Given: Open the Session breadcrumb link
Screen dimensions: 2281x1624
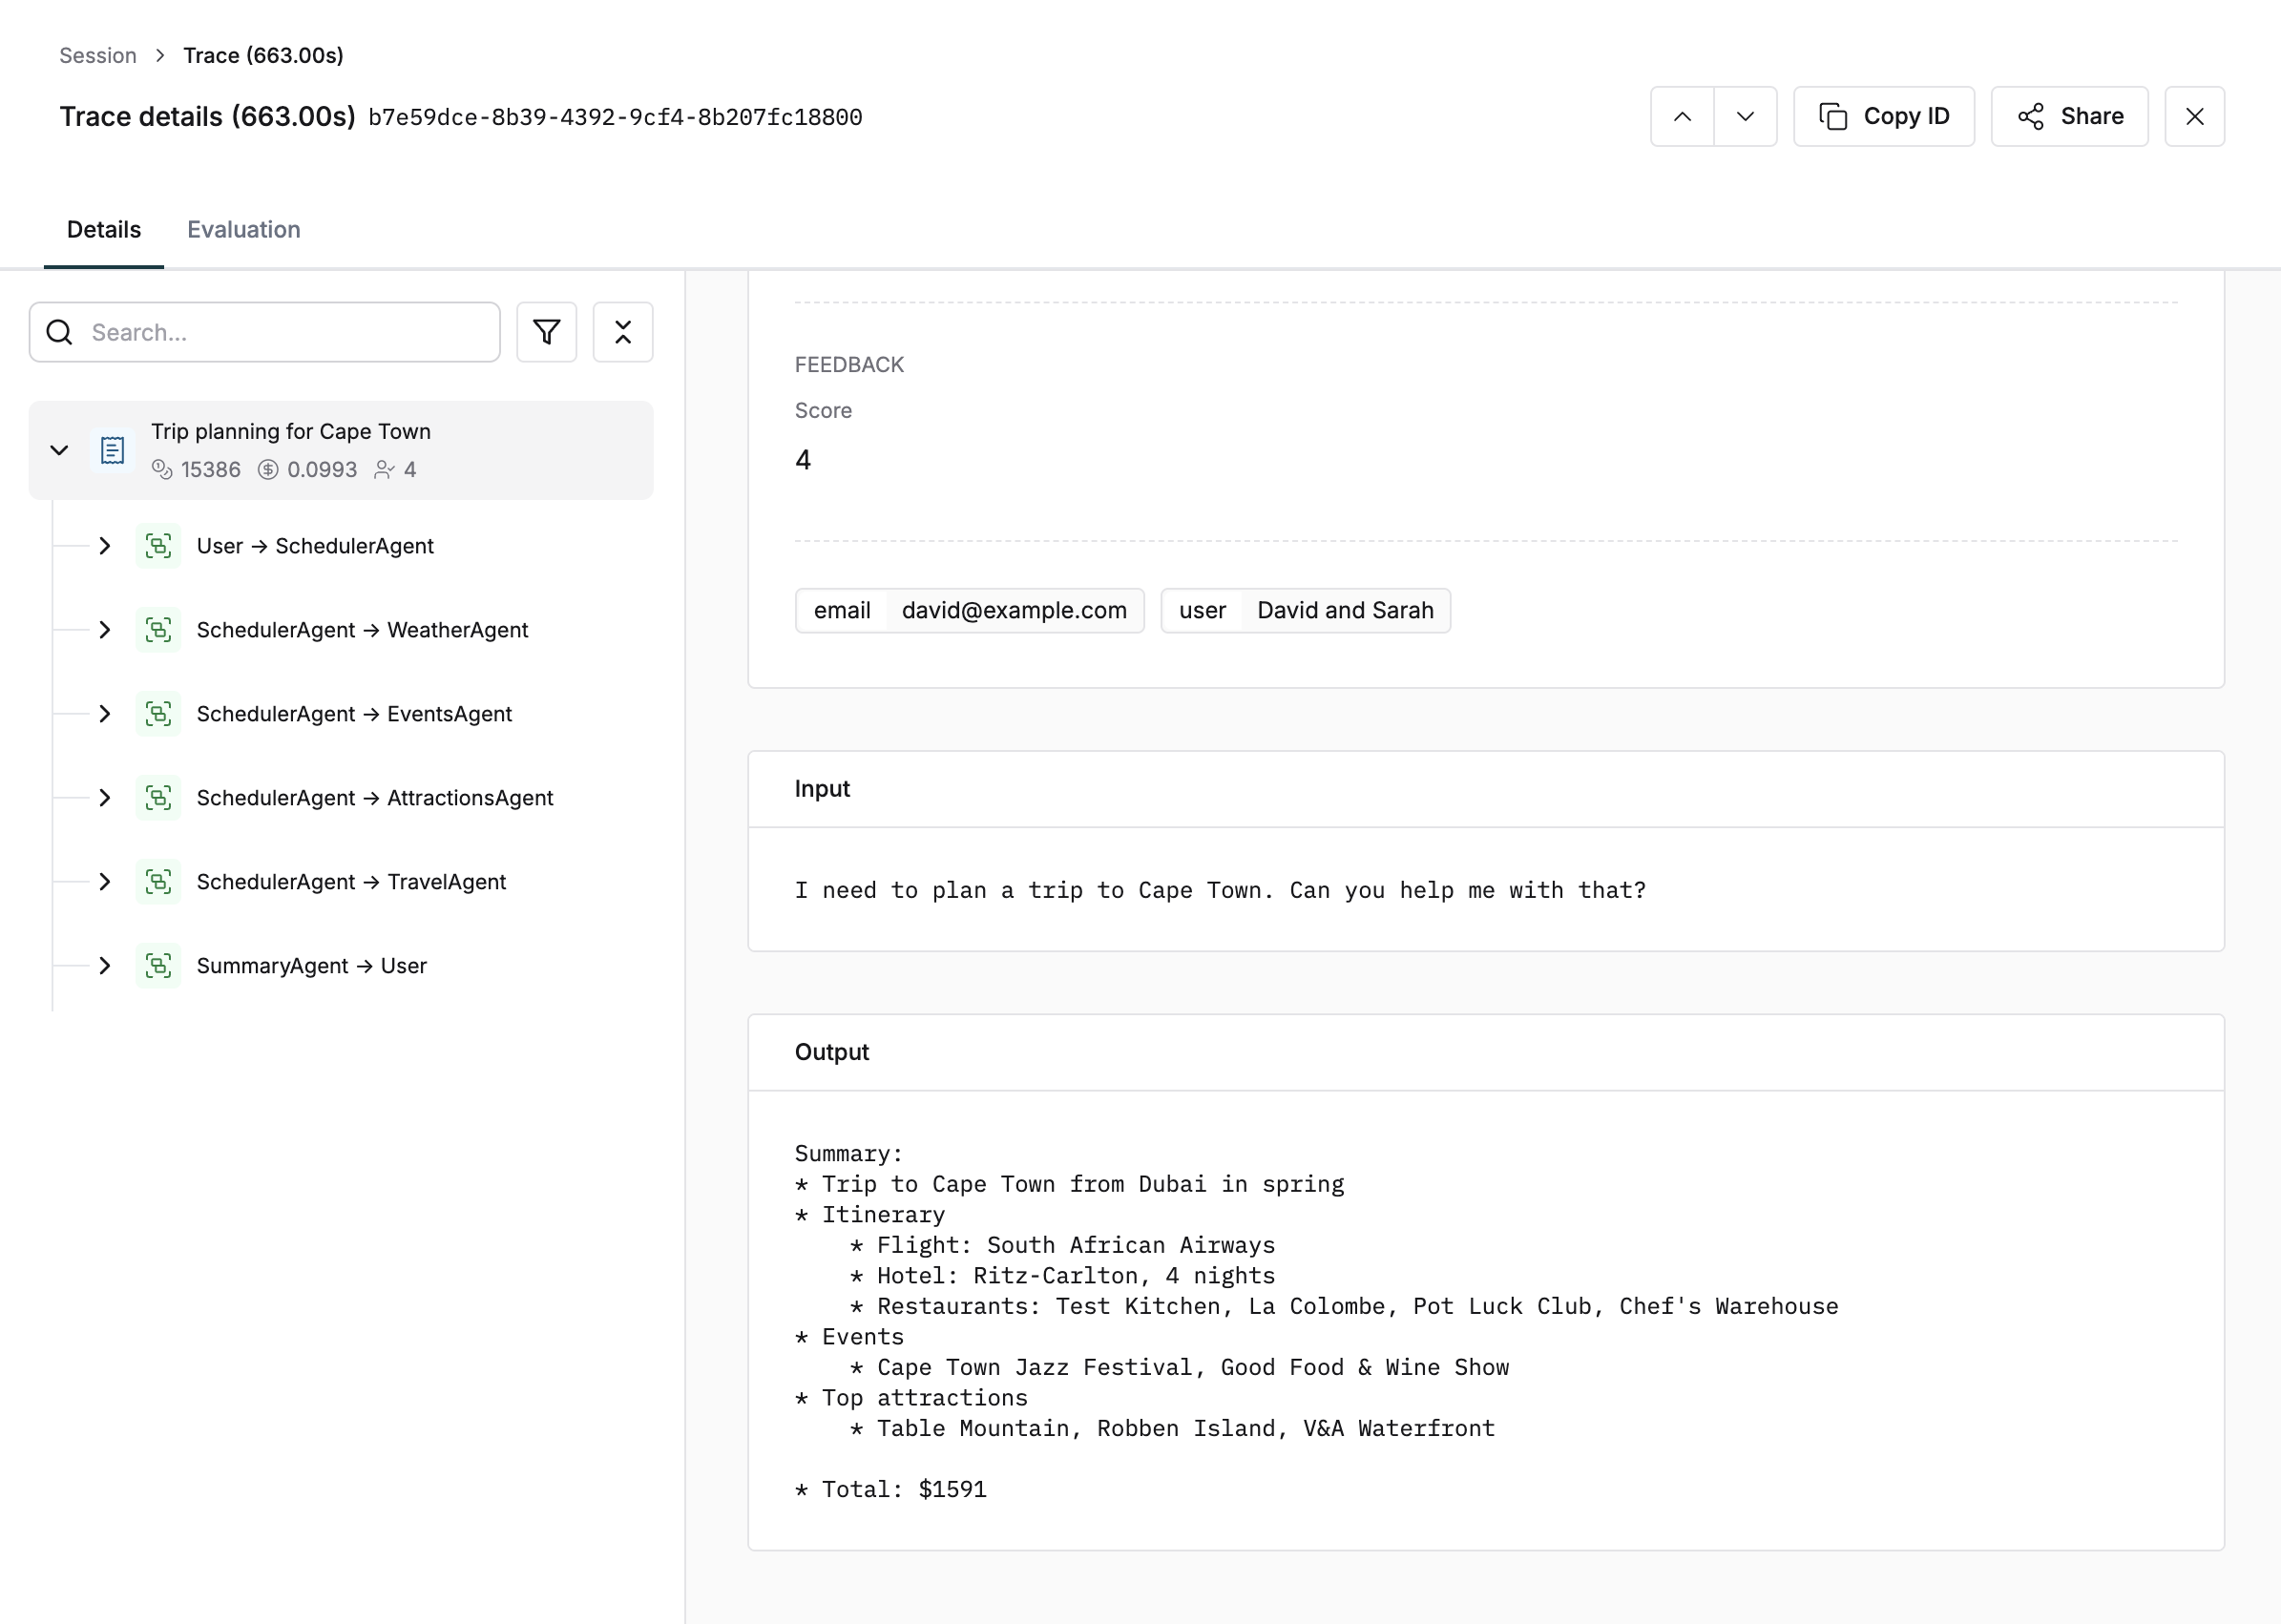Looking at the screenshot, I should 98,56.
